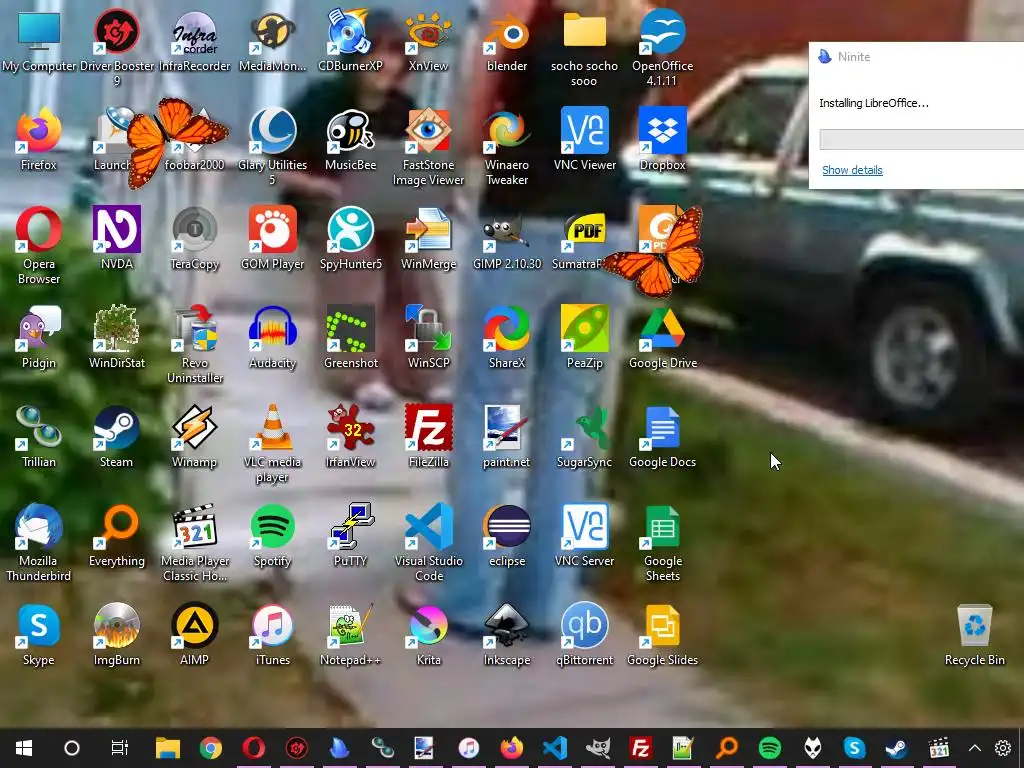Click the Ninite LibreOffice install progress bar
Viewport: 1024px width, 768px height.
(x=921, y=139)
